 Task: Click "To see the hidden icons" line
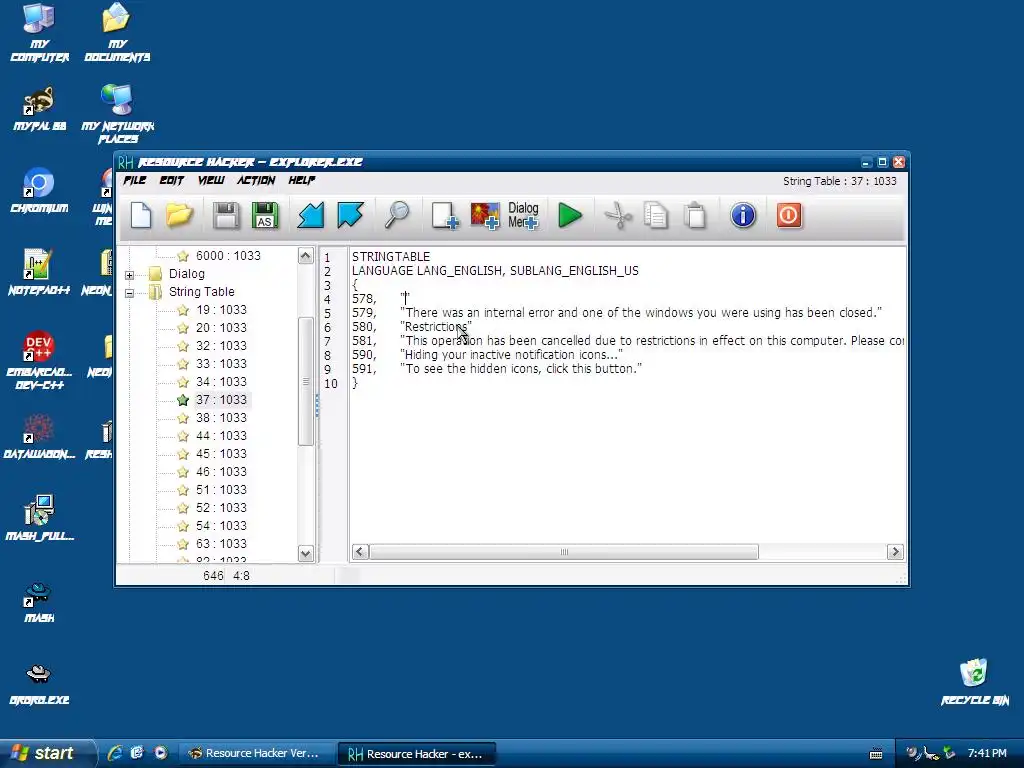tap(521, 369)
